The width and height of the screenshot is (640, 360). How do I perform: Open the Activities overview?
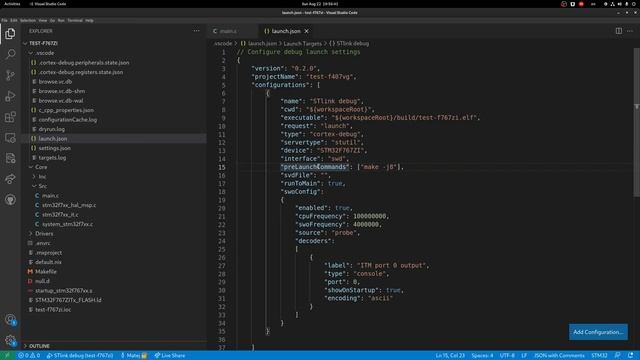point(12,4)
